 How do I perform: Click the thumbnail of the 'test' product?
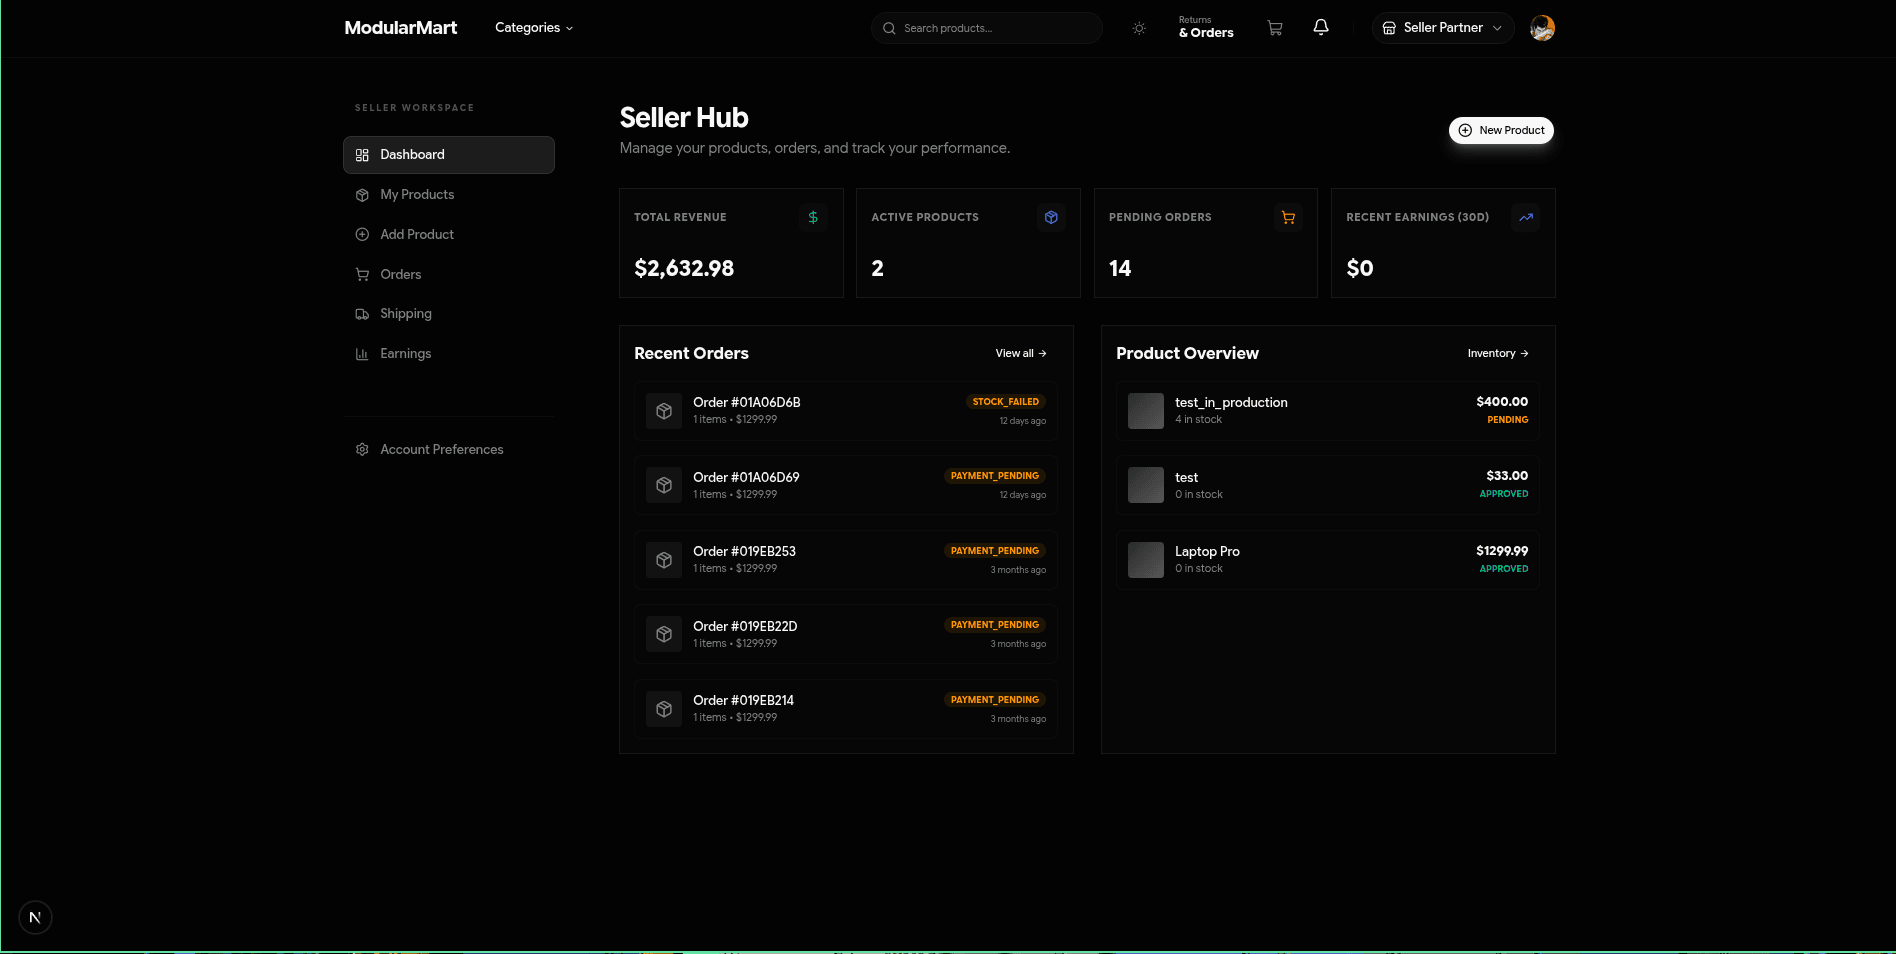click(1146, 485)
